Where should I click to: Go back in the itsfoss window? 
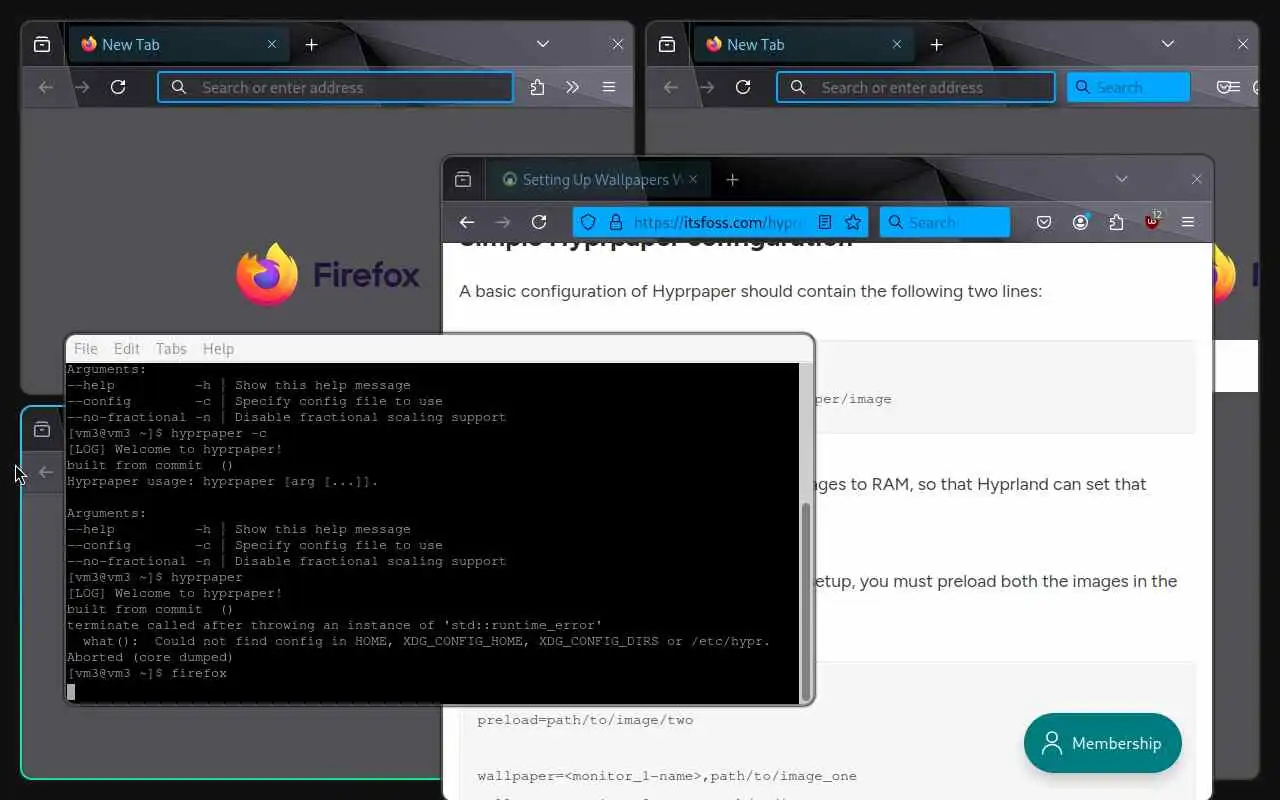point(467,222)
